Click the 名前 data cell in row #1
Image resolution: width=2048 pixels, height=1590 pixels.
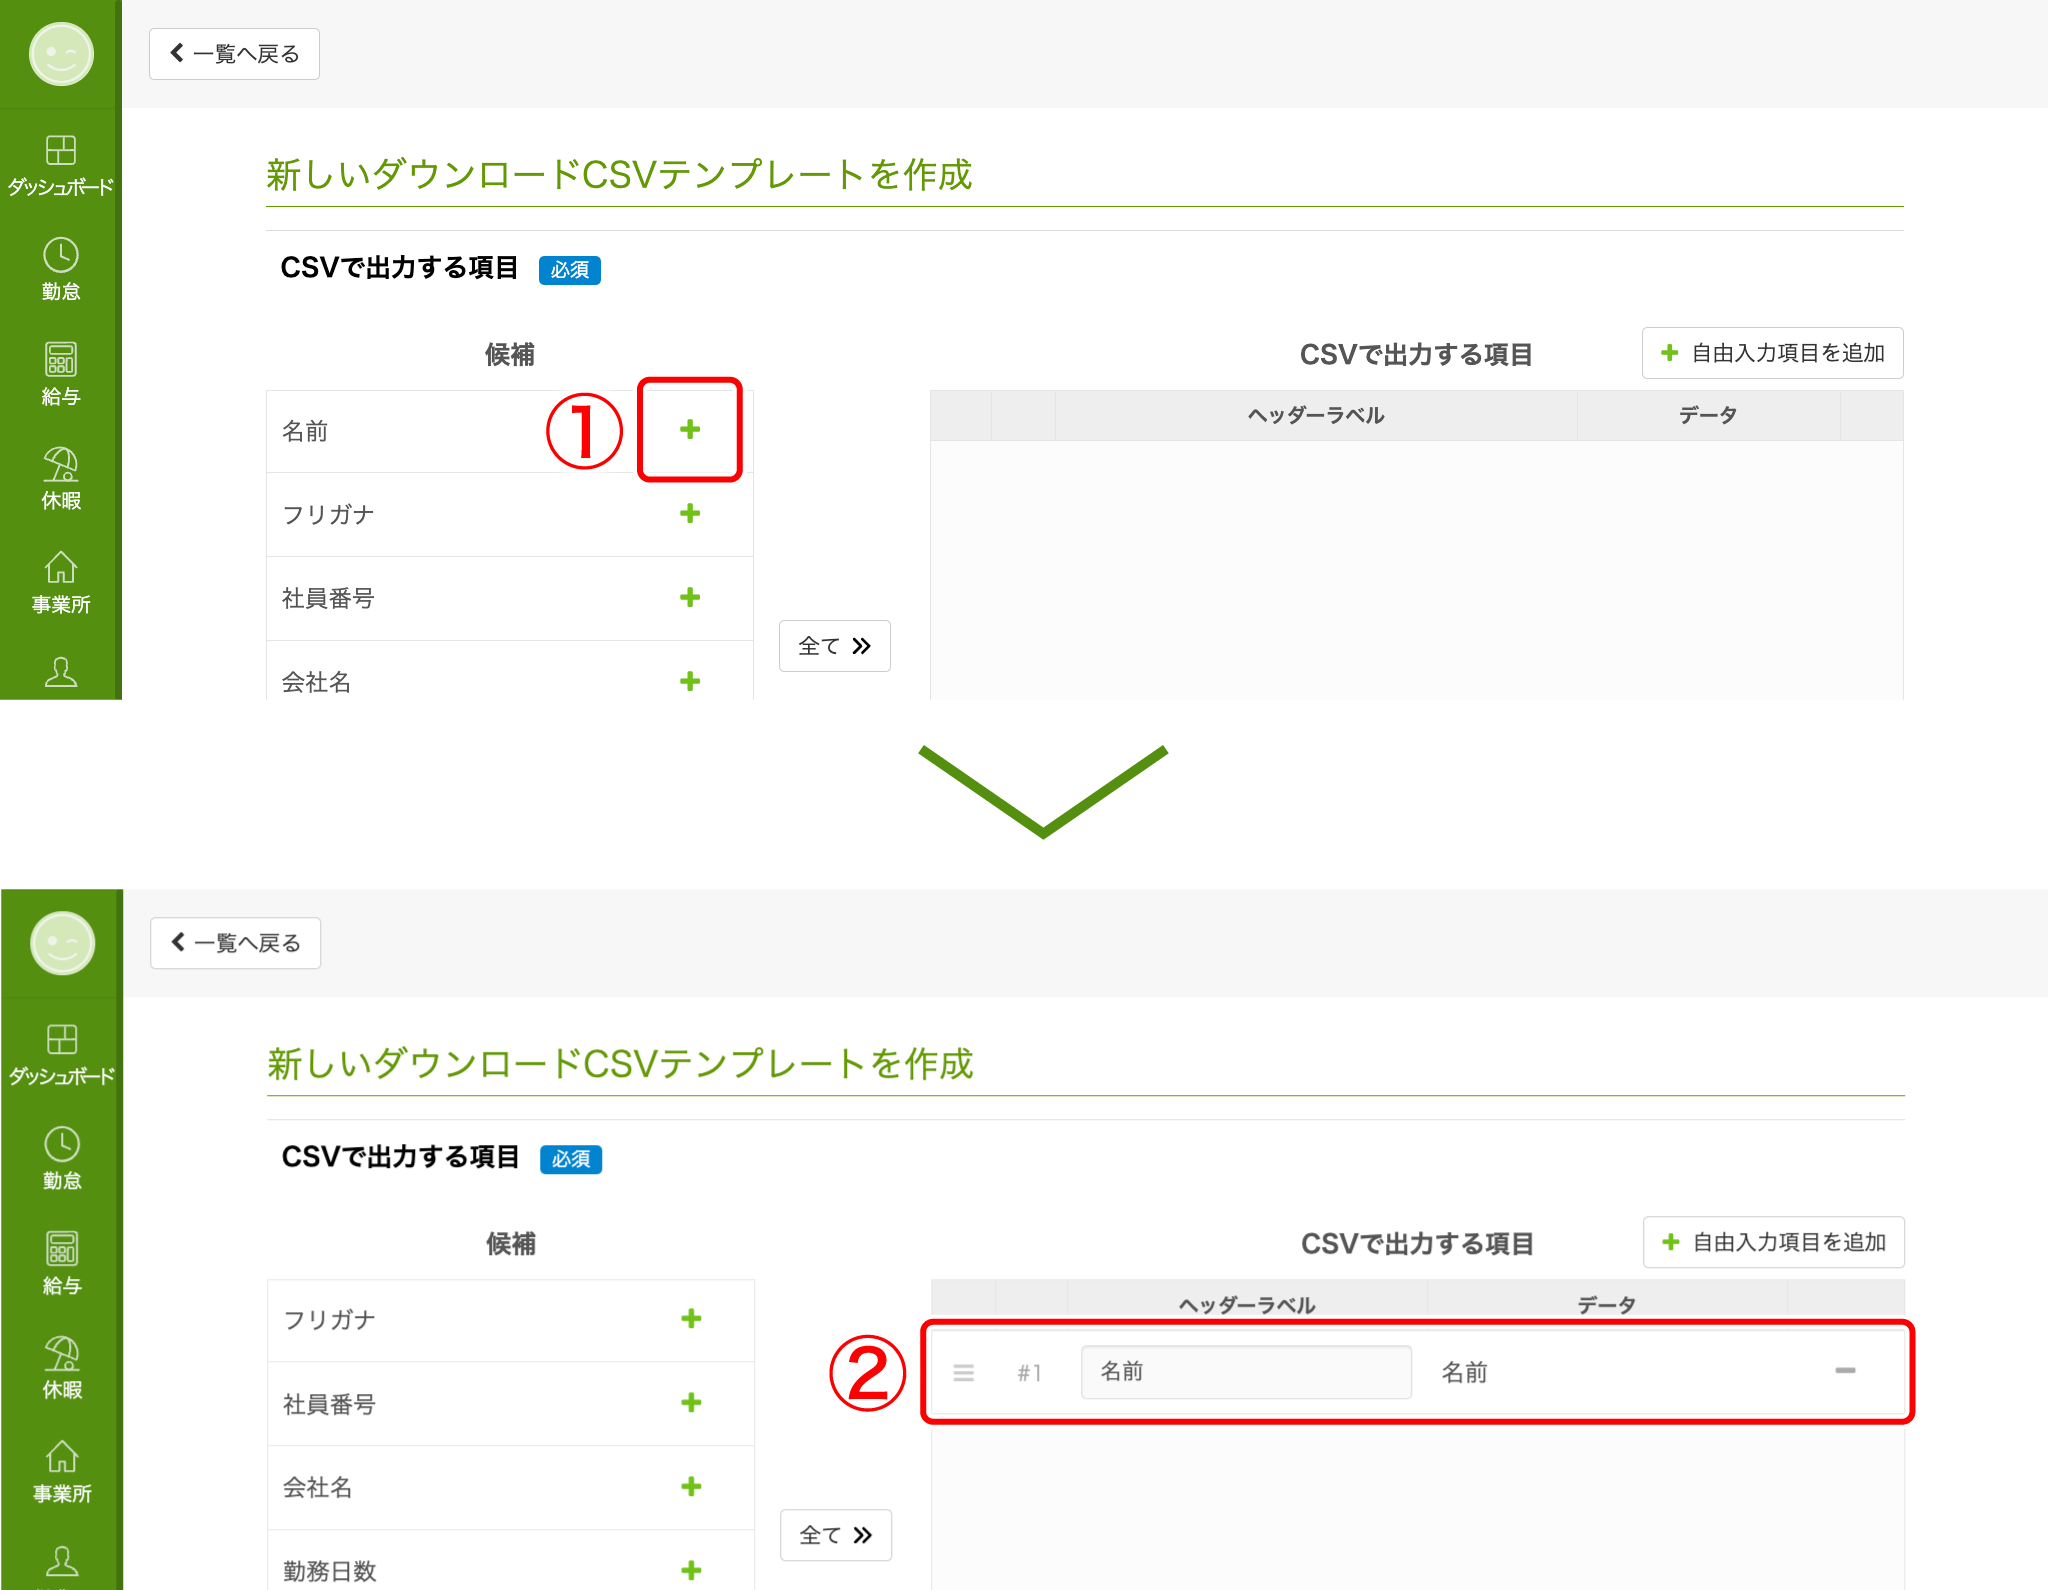click(x=1464, y=1373)
